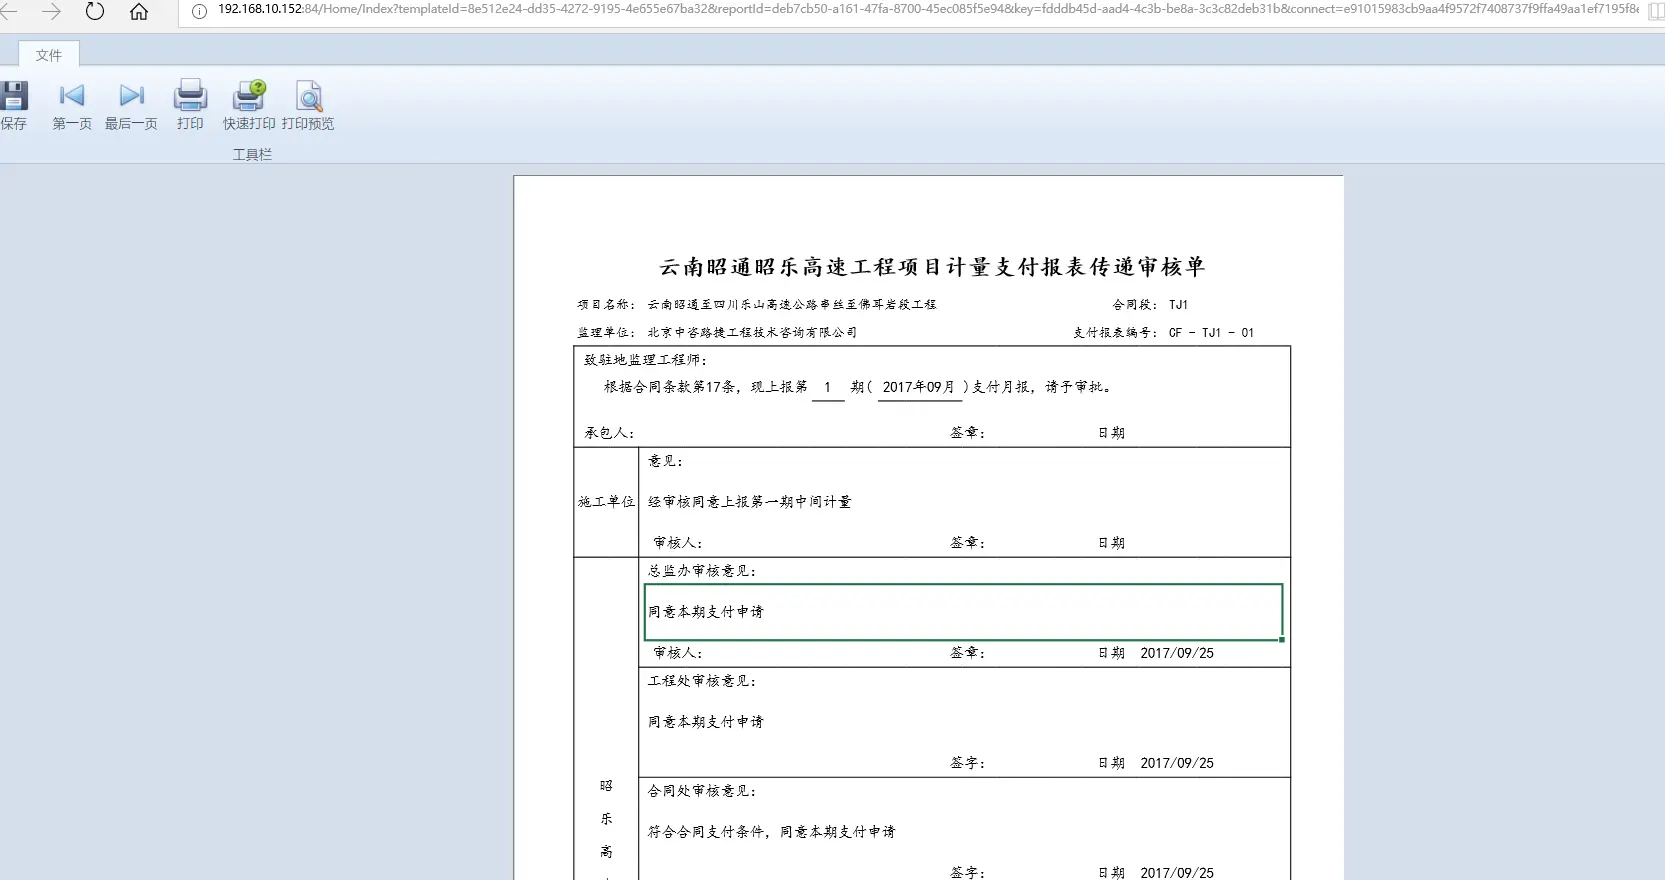1665x880 pixels.
Task: Click text '经审核同意上报第一期中间计量'
Action: pyautogui.click(x=750, y=502)
